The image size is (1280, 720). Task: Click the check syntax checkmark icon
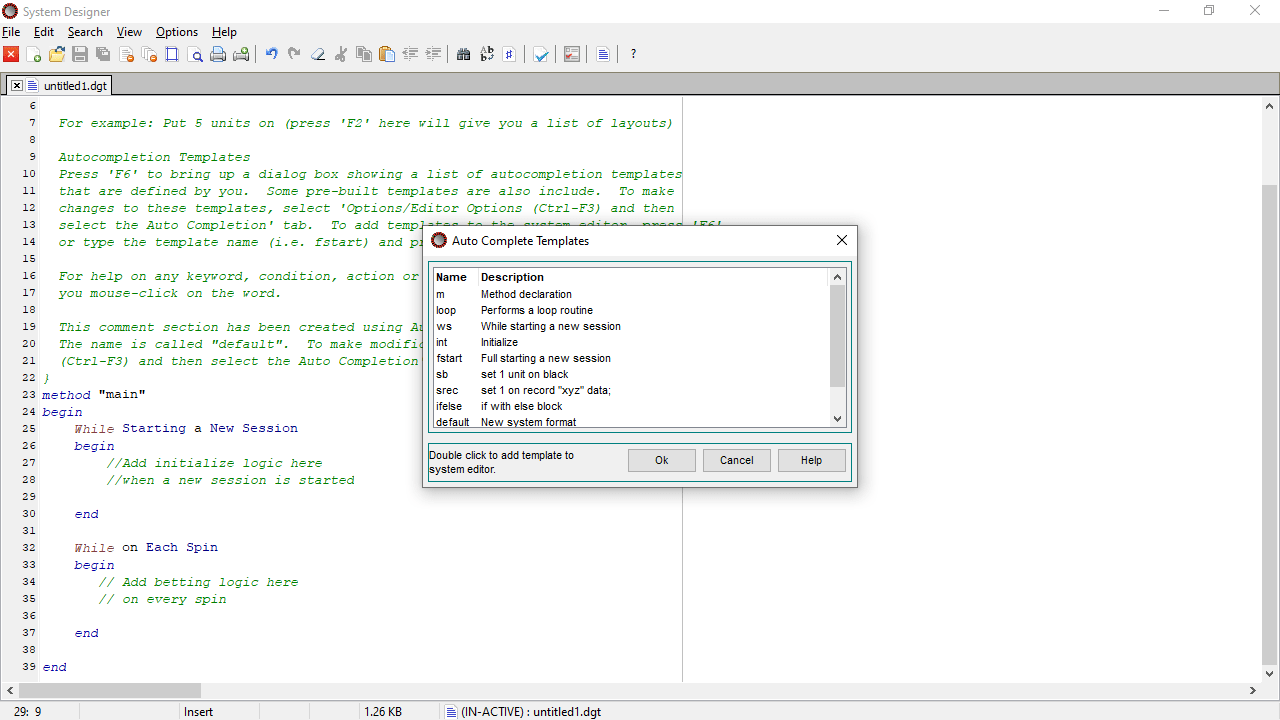pyautogui.click(x=541, y=54)
